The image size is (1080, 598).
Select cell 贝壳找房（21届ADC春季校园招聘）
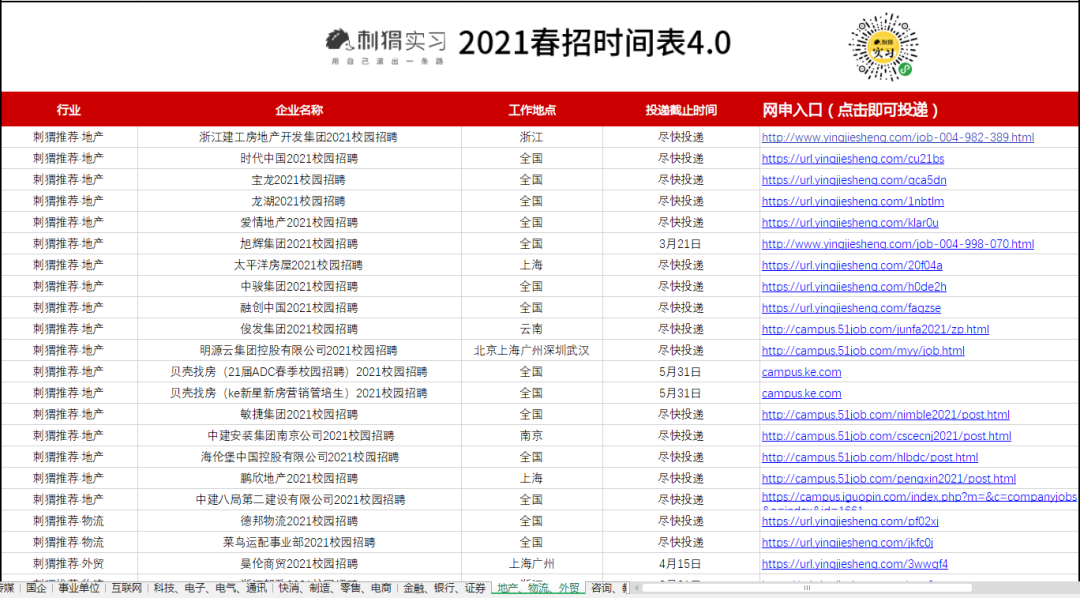(299, 372)
